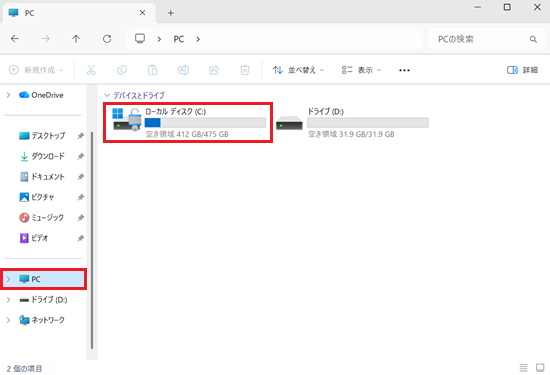Toggle the 詳細 details pane
This screenshot has height=375, width=550.
(x=522, y=70)
